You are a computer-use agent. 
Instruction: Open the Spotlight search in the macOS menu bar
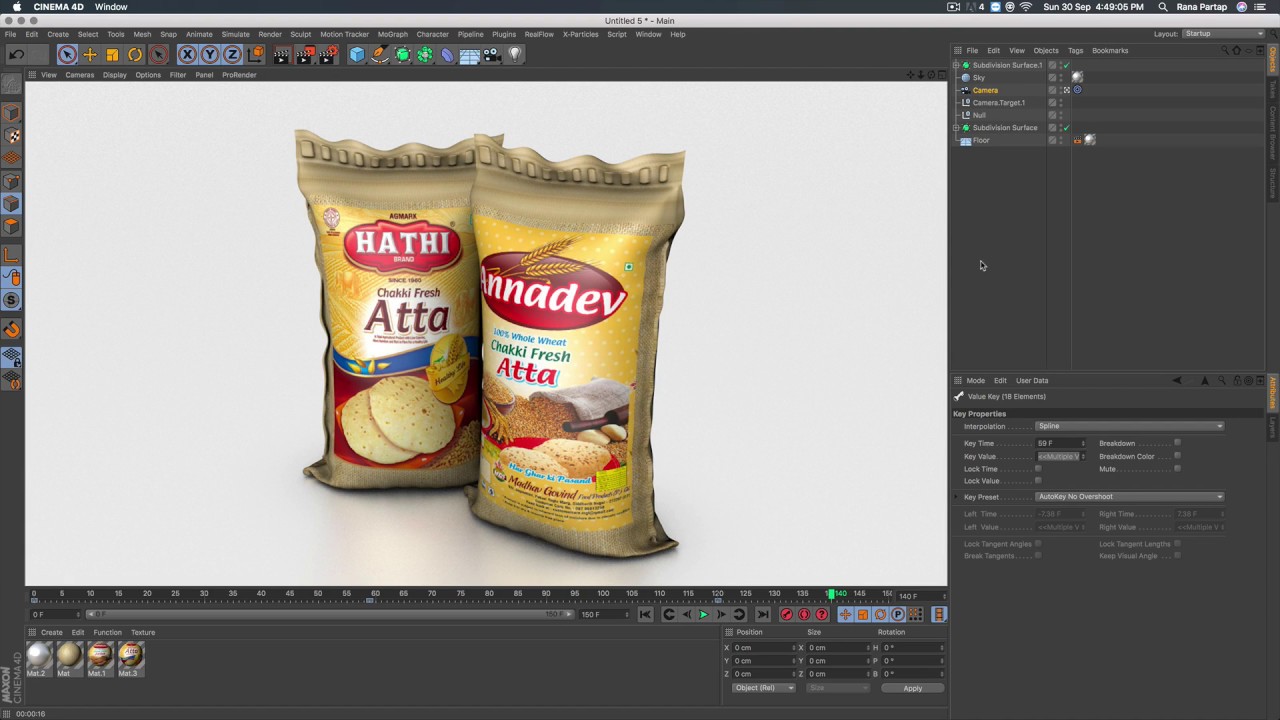point(1162,7)
